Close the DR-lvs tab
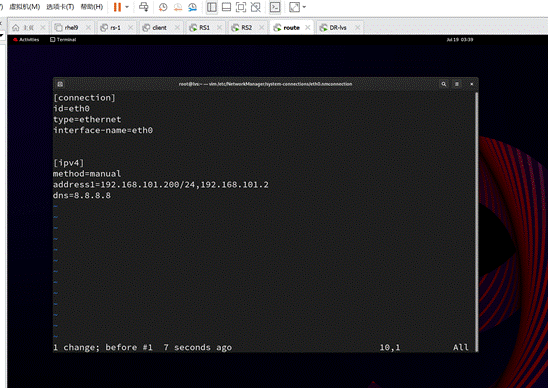548x388 pixels. click(358, 28)
